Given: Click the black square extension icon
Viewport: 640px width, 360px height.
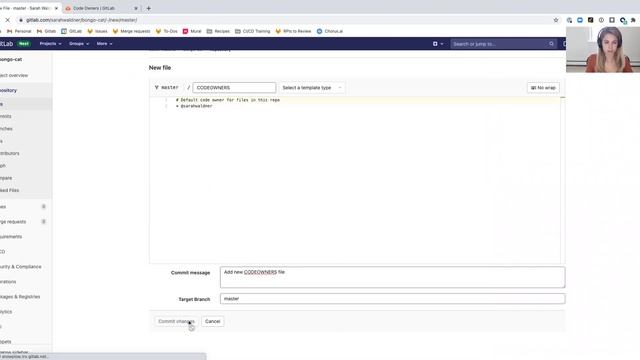Looking at the screenshot, I should pos(590,20).
